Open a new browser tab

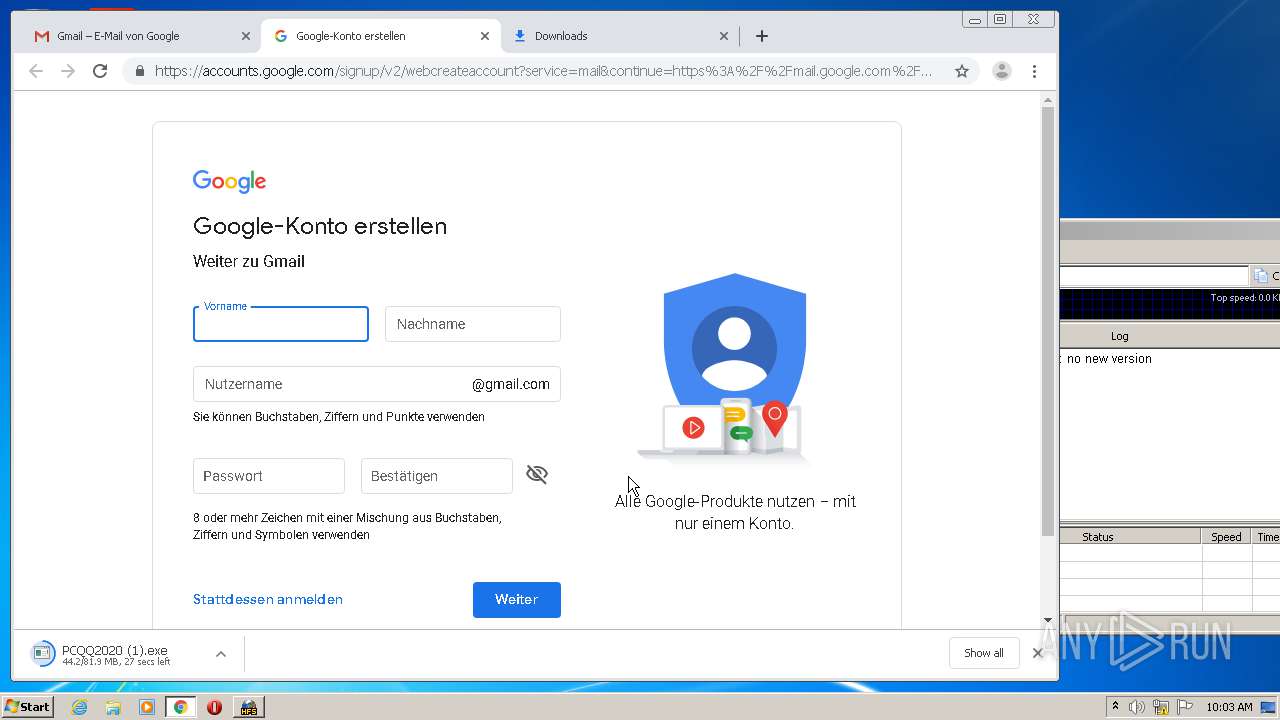[x=762, y=36]
